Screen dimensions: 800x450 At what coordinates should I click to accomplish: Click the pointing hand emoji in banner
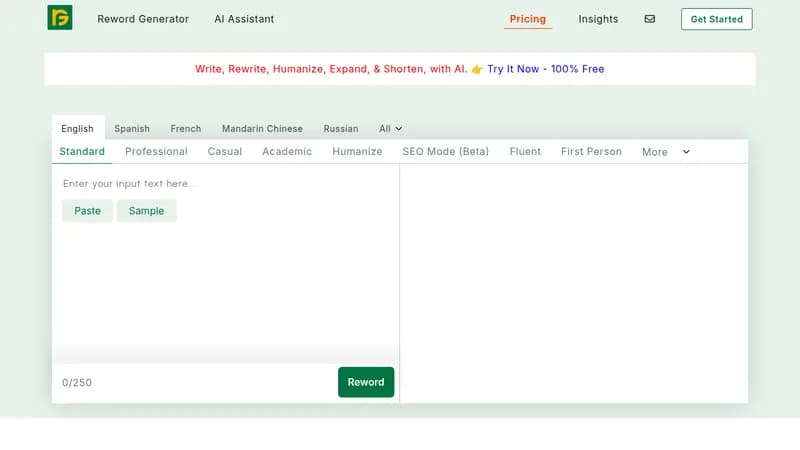477,69
